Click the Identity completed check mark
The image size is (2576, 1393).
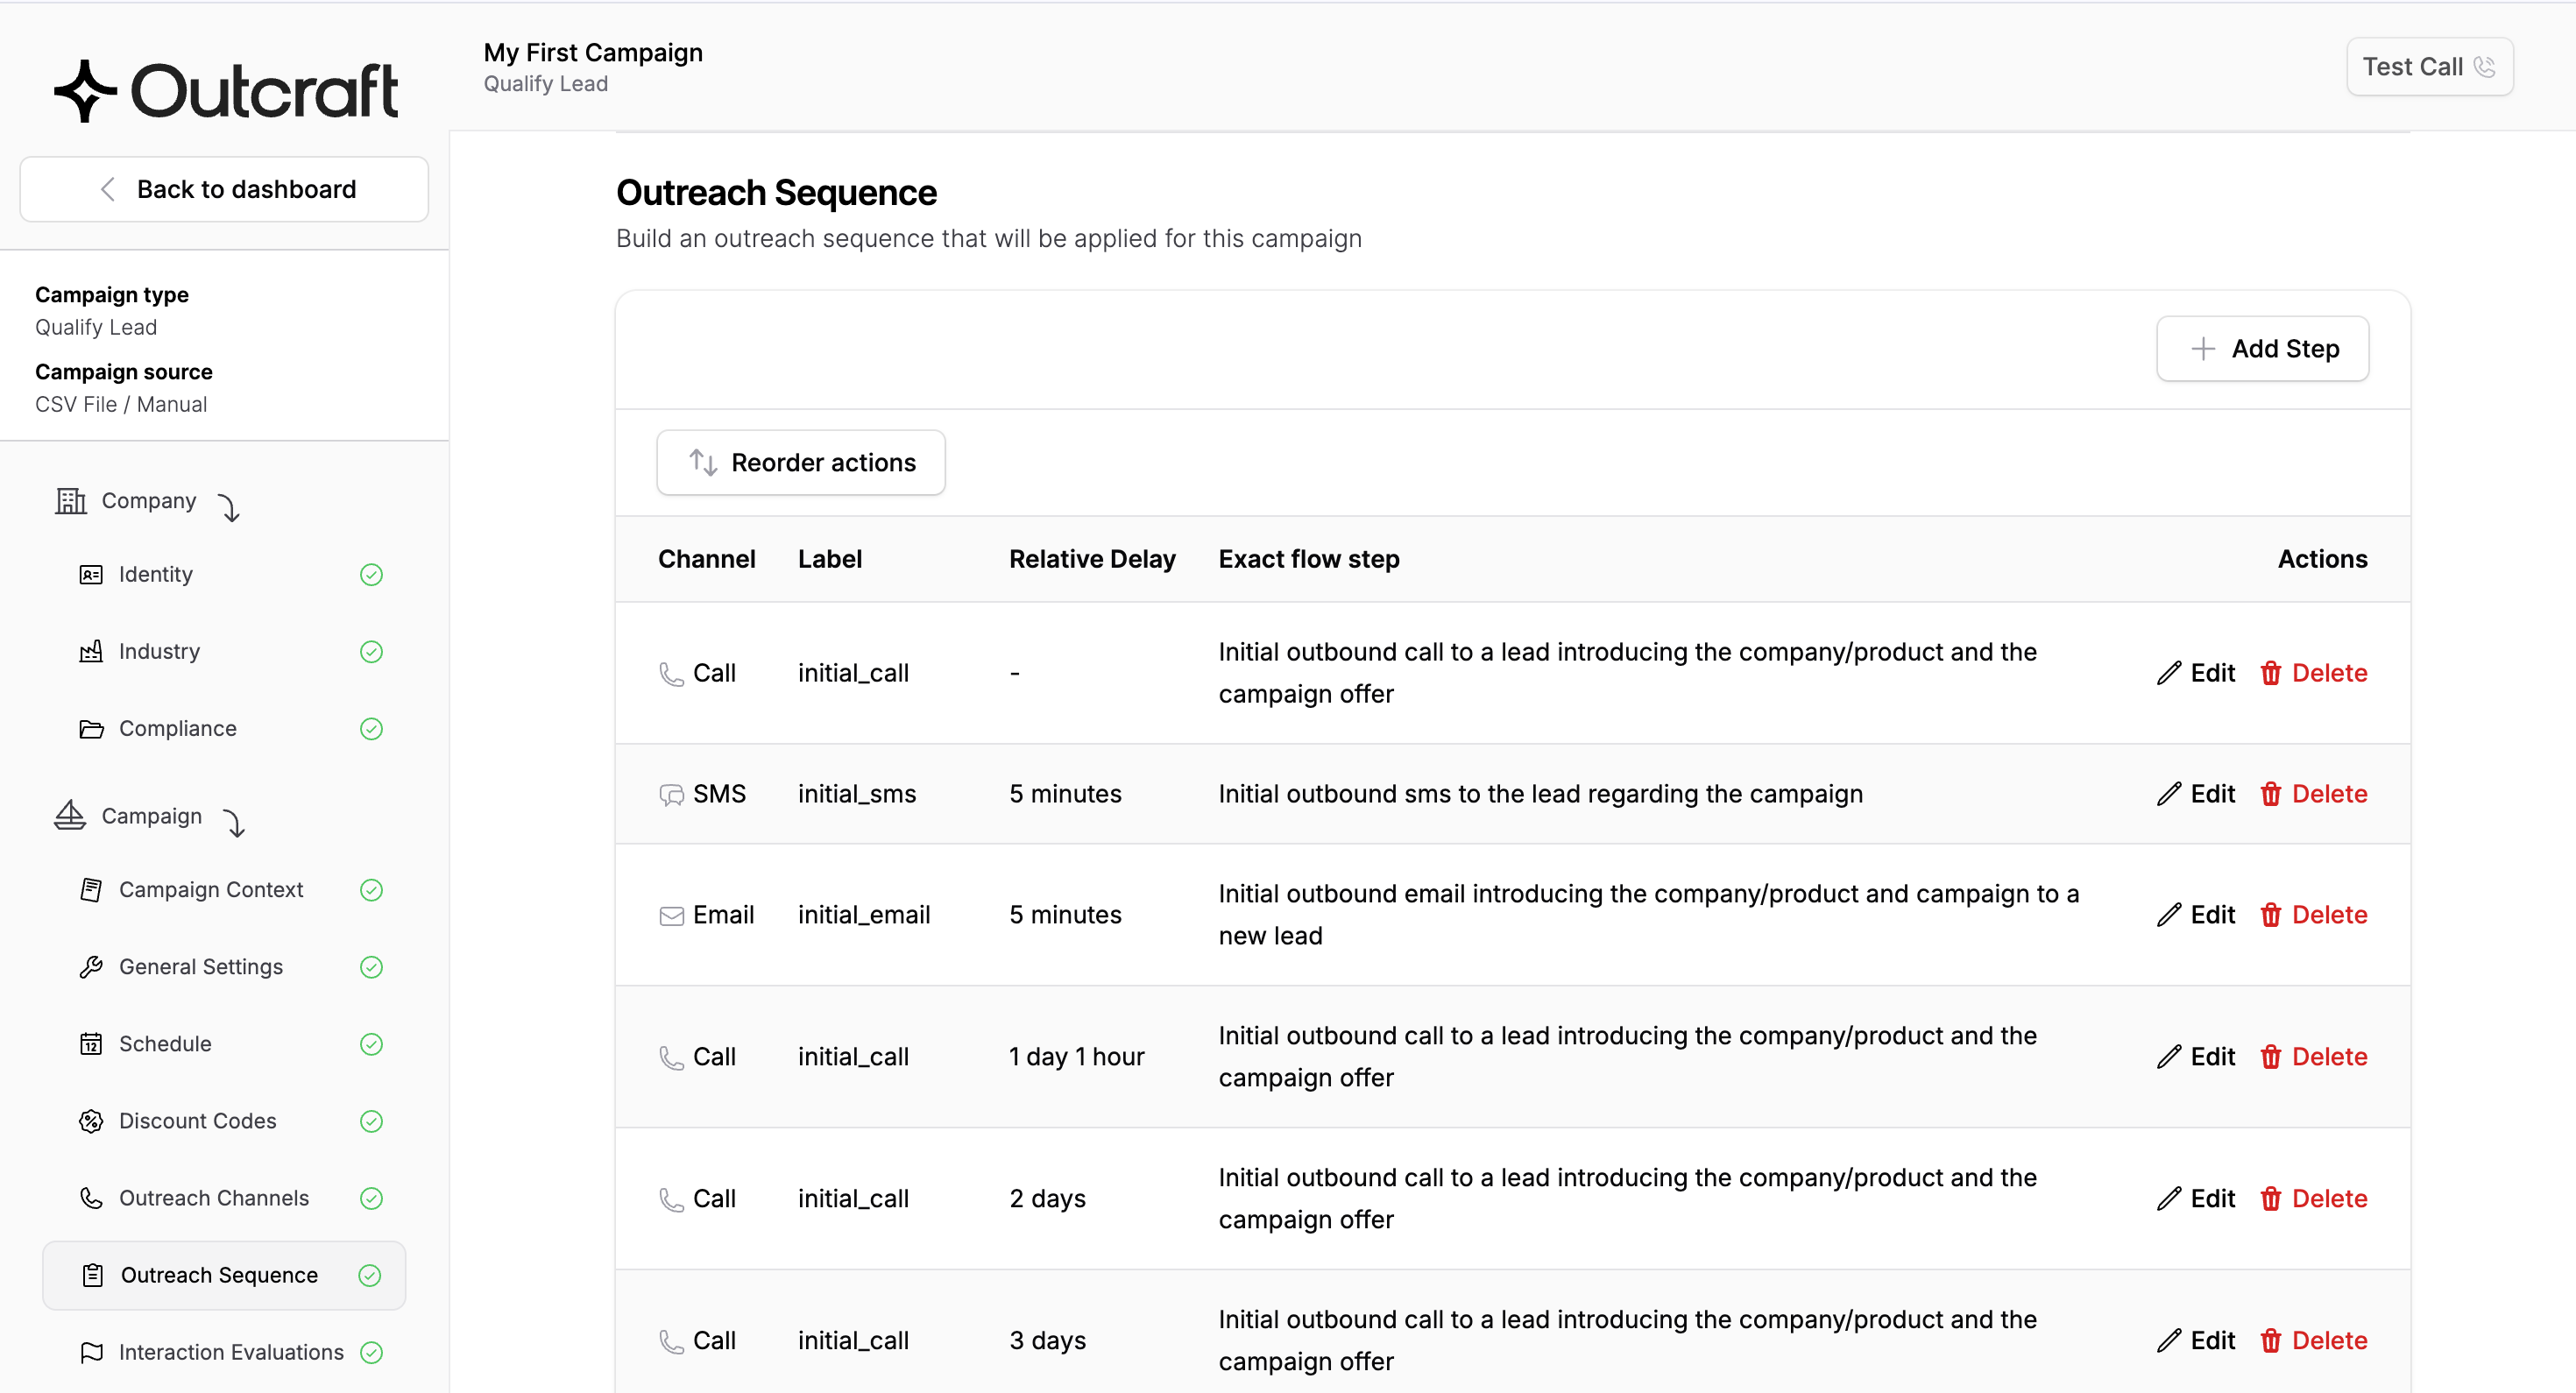tap(371, 574)
